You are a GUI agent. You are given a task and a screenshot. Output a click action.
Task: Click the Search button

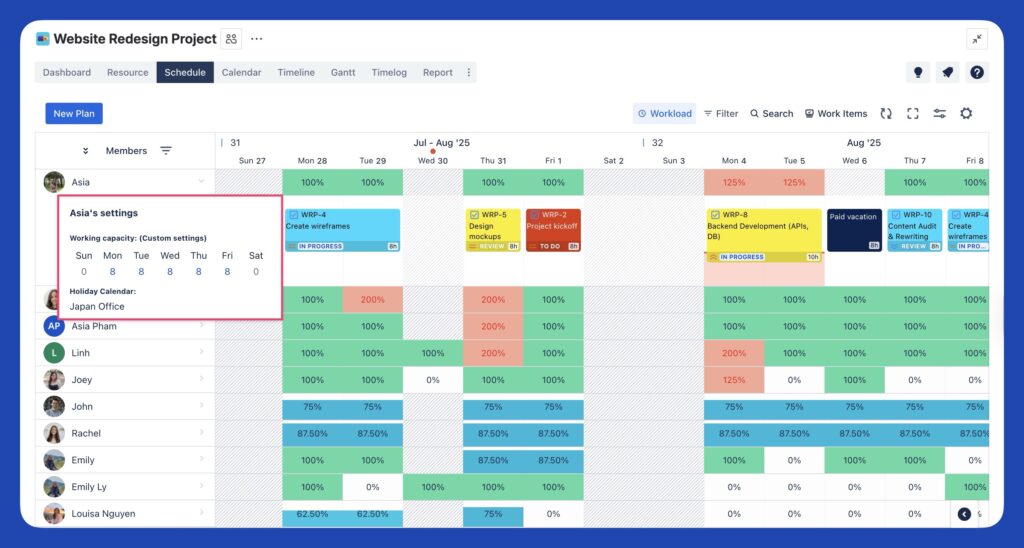771,114
